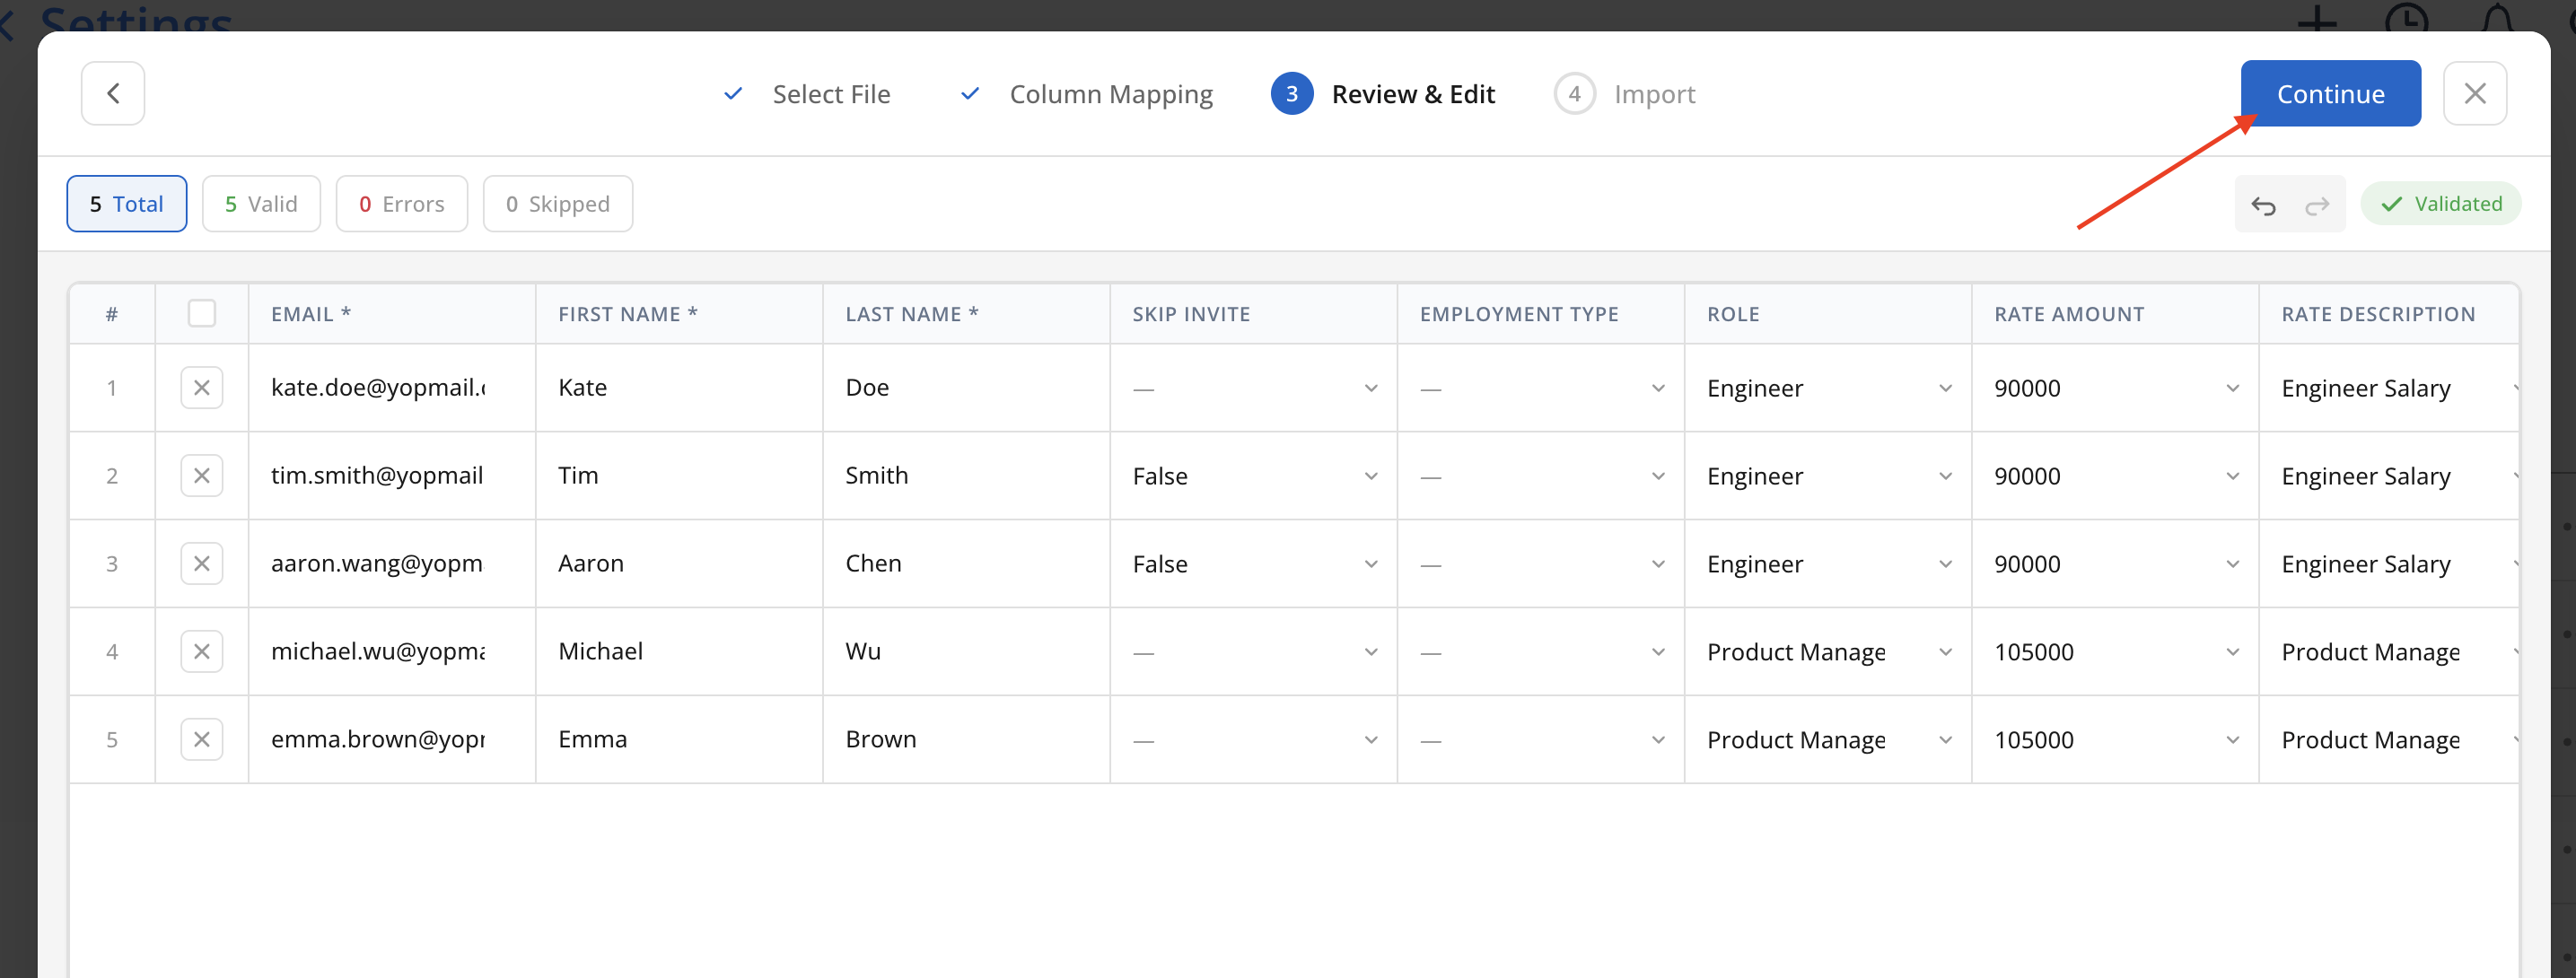Click the back arrow button in wizard
Screen dimensions: 2576x978
click(x=113, y=93)
